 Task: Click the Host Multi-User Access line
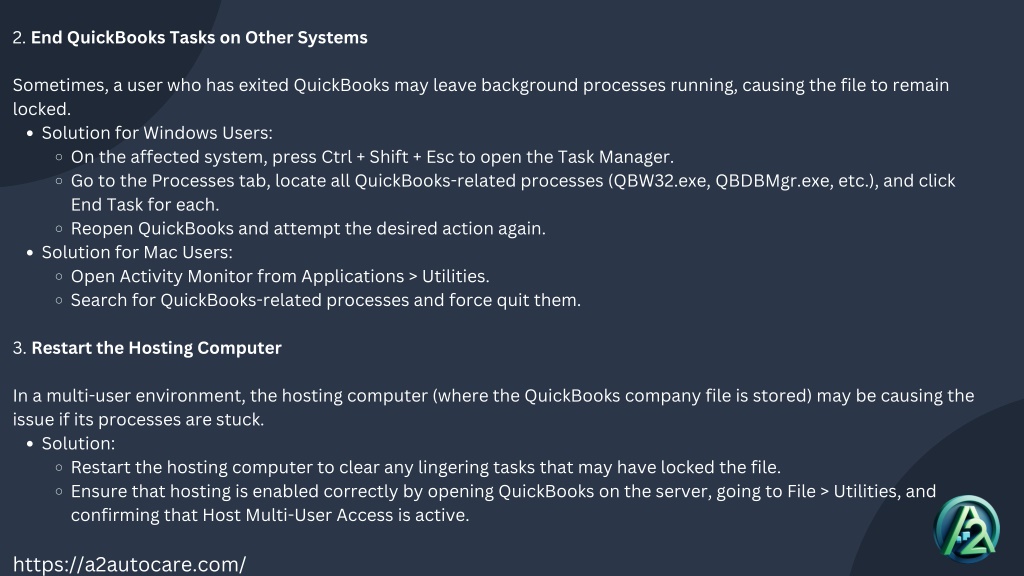(x=270, y=515)
